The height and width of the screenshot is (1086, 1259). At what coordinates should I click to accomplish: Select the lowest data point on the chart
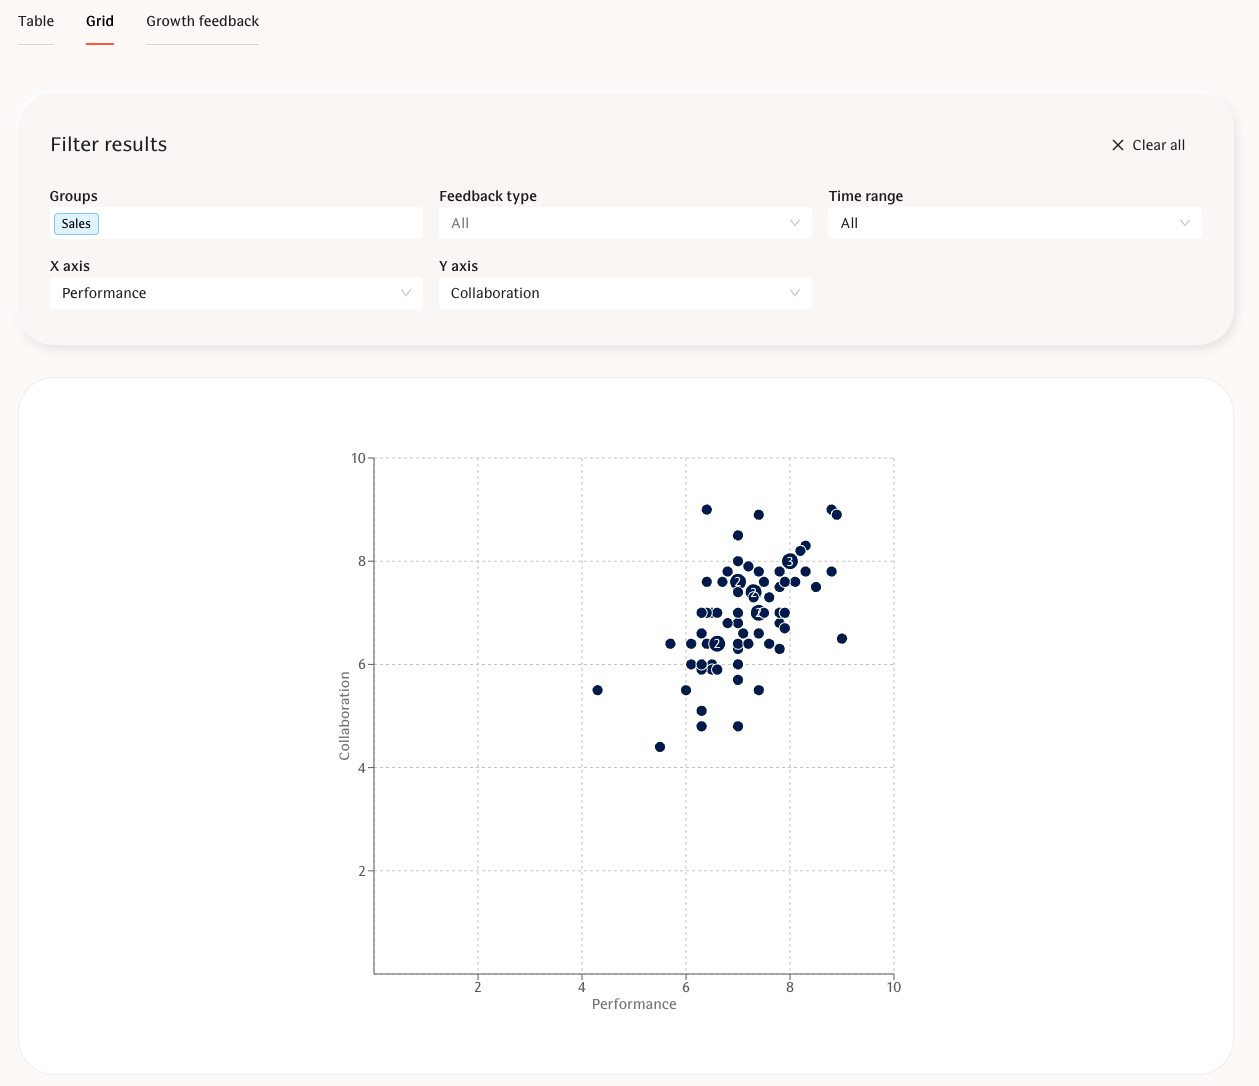(660, 747)
